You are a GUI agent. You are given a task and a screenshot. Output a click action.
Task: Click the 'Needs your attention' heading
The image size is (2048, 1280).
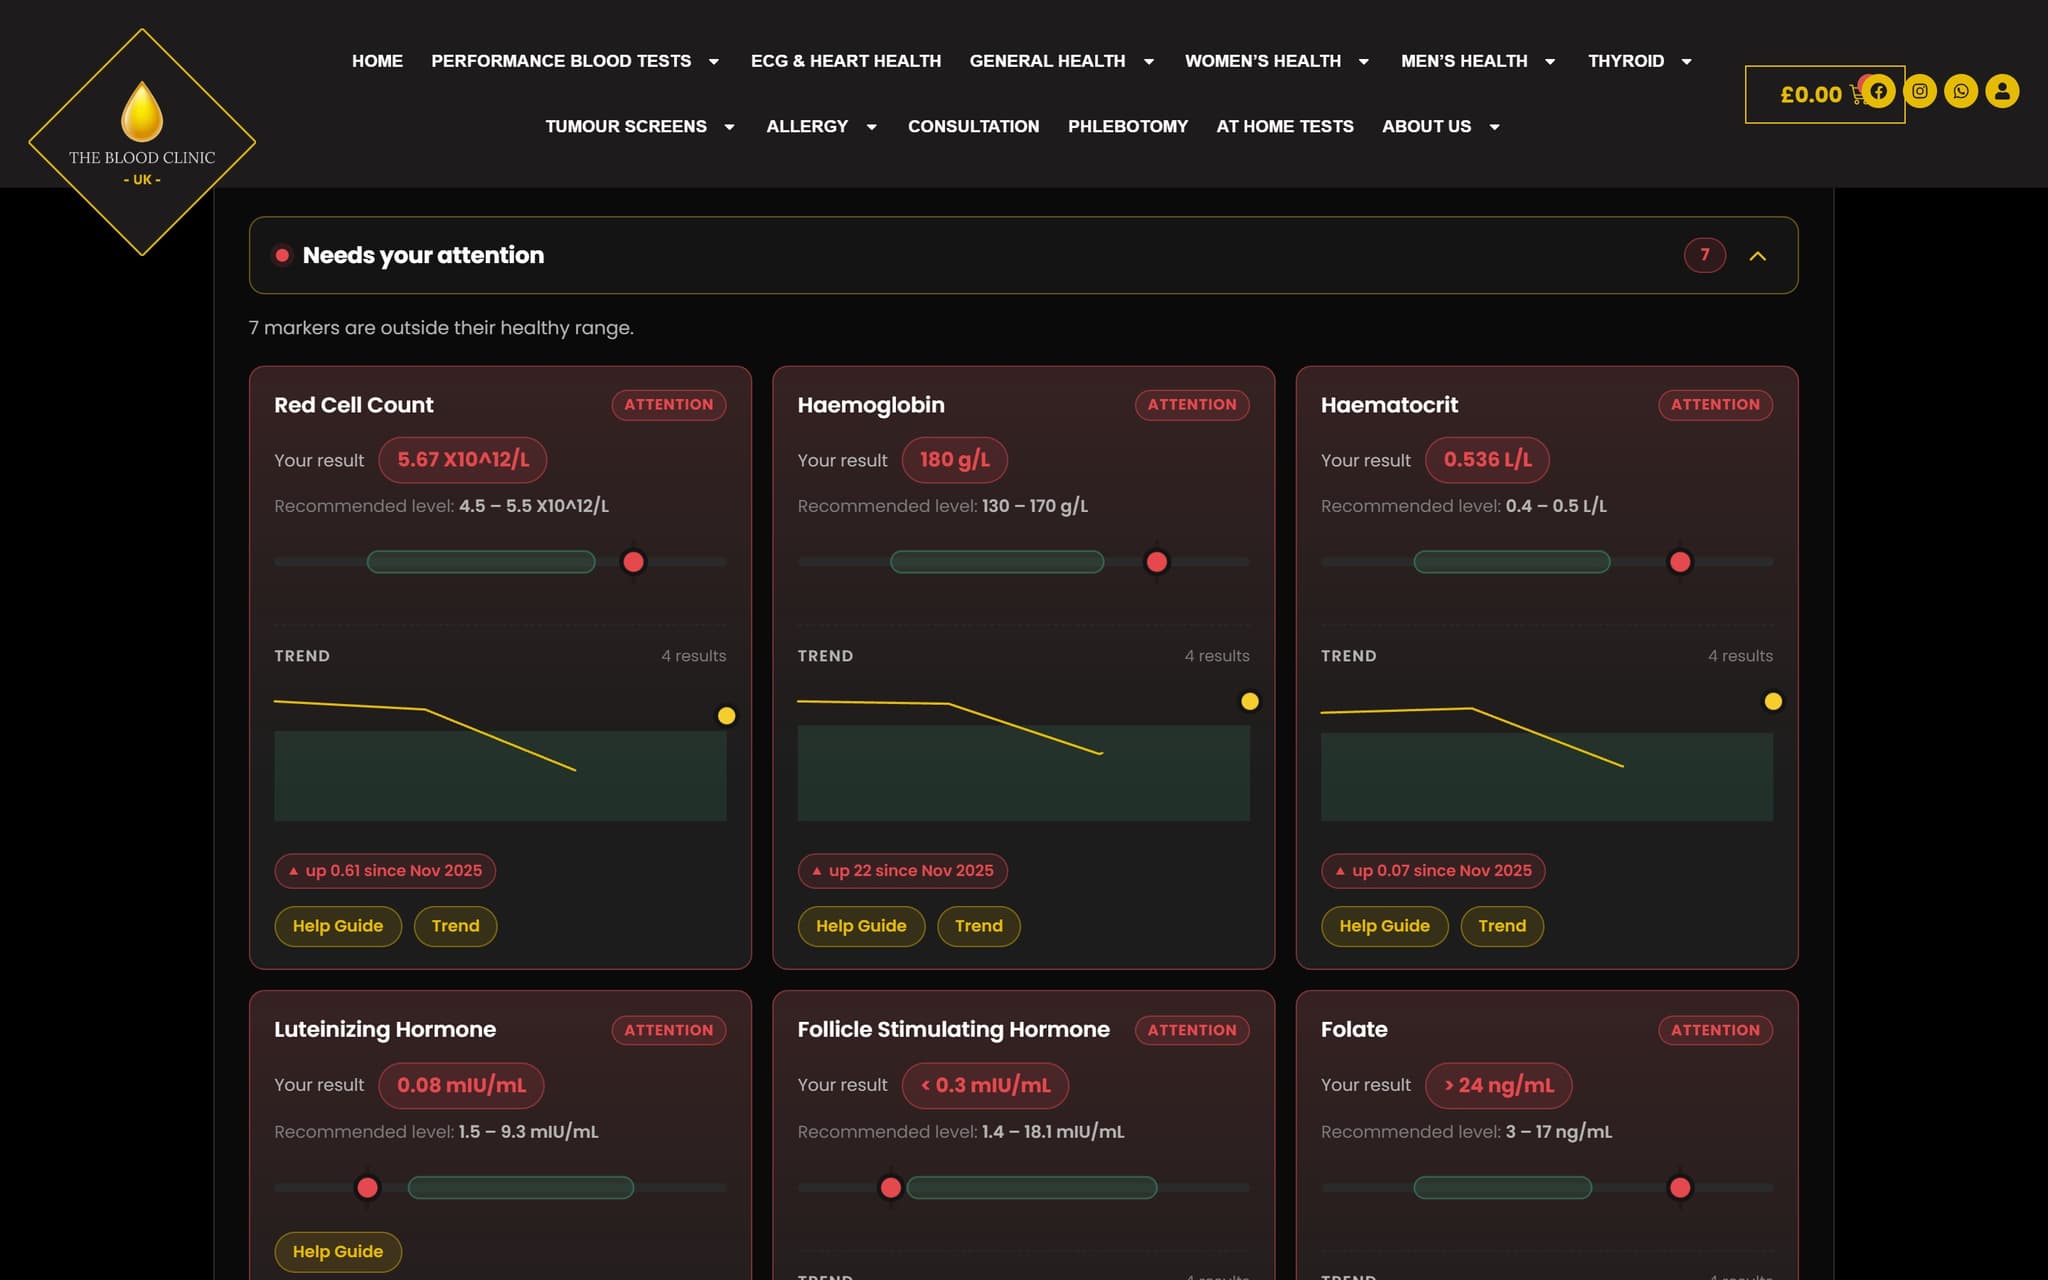(423, 255)
